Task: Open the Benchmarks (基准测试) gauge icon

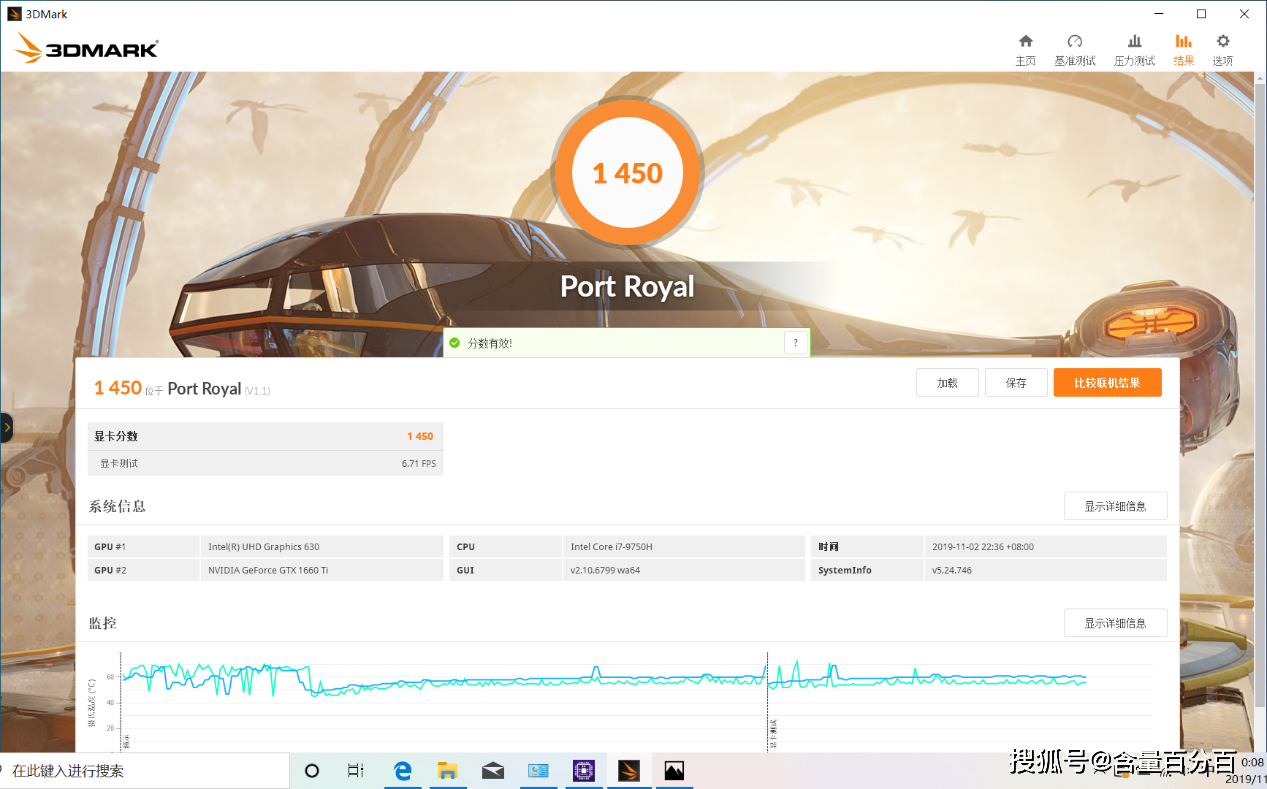Action: coord(1075,41)
